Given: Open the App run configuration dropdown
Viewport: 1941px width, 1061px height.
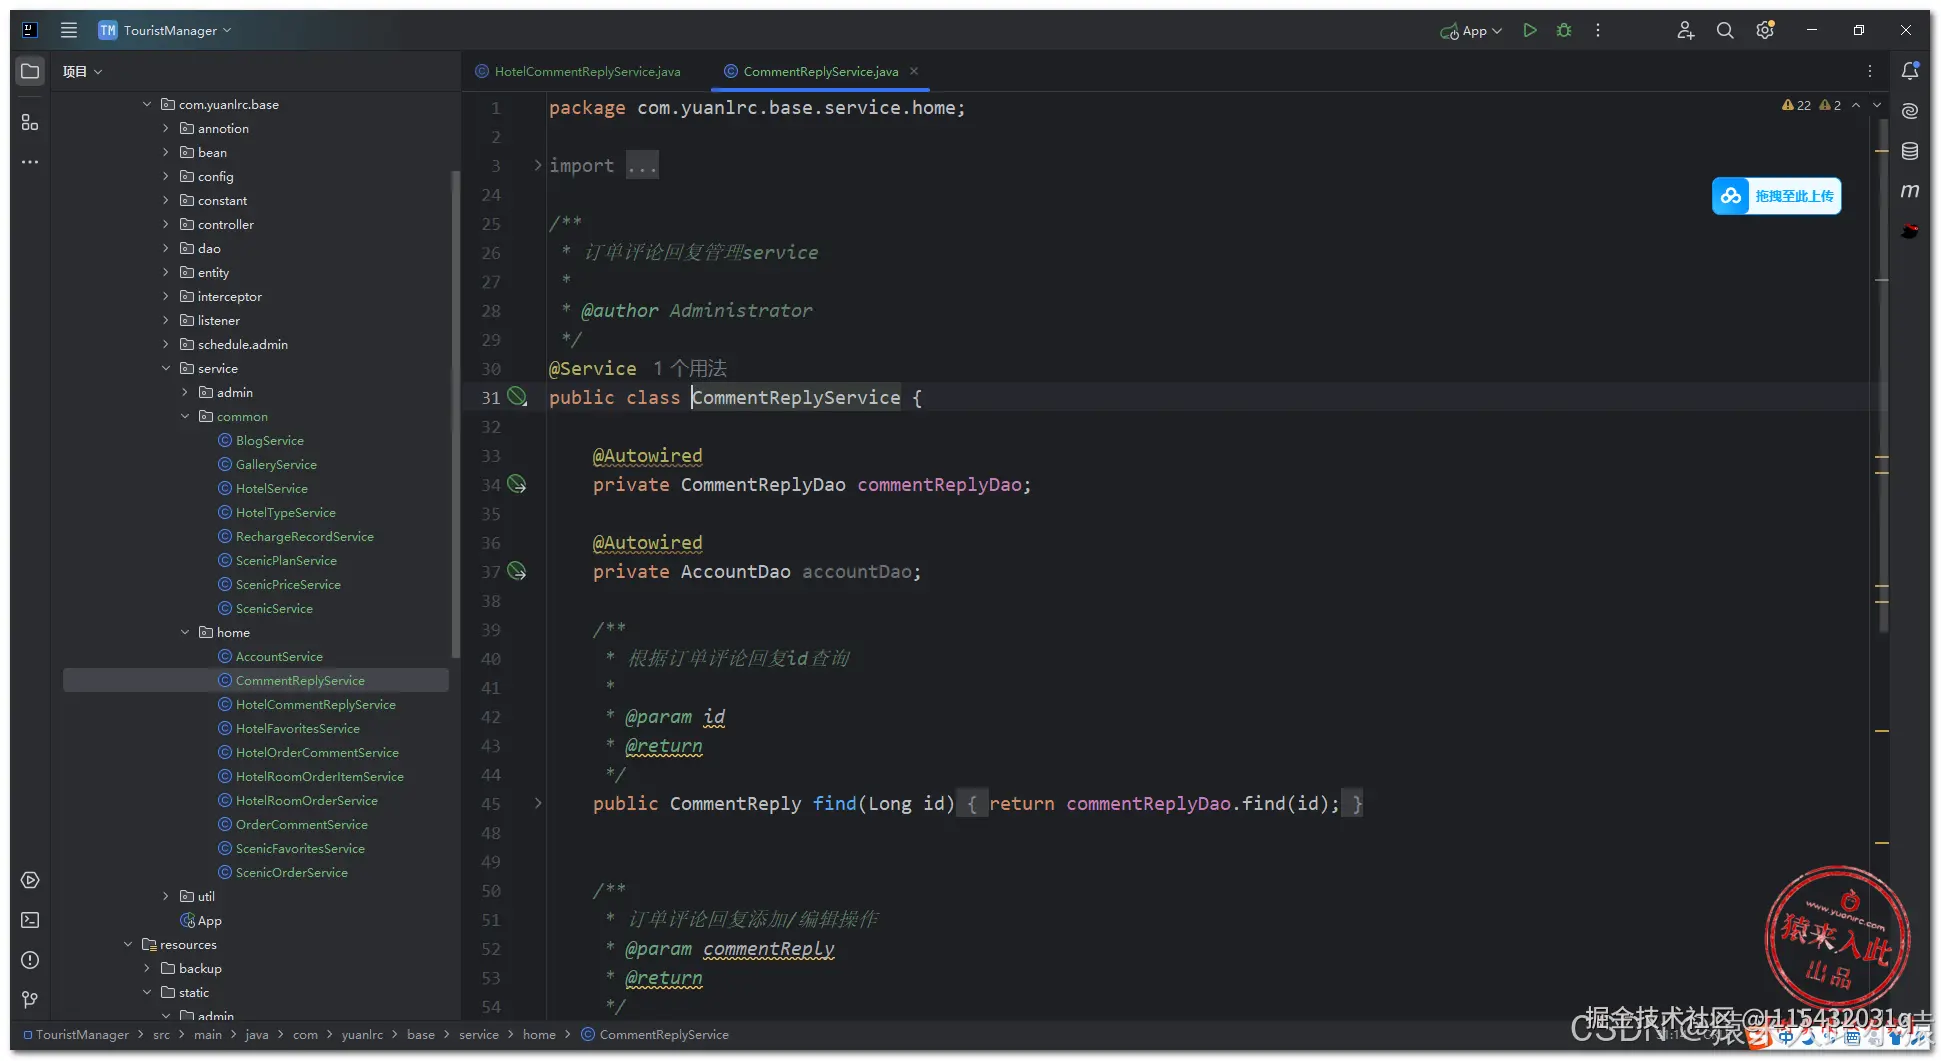Looking at the screenshot, I should click(x=1471, y=30).
